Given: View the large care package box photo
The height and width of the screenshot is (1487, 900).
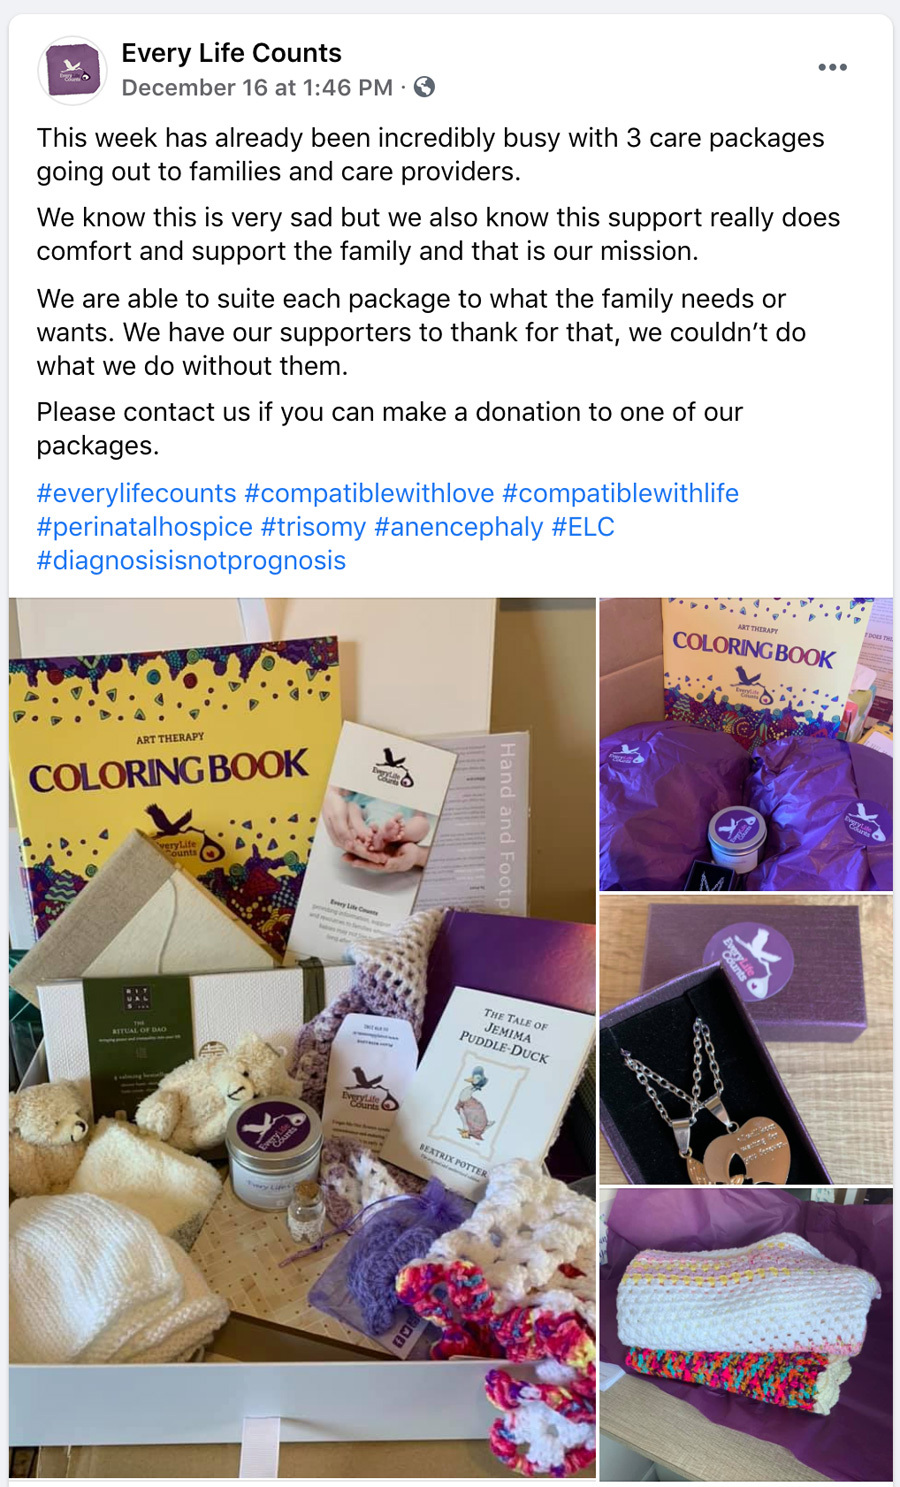Looking at the screenshot, I should [x=302, y=1038].
